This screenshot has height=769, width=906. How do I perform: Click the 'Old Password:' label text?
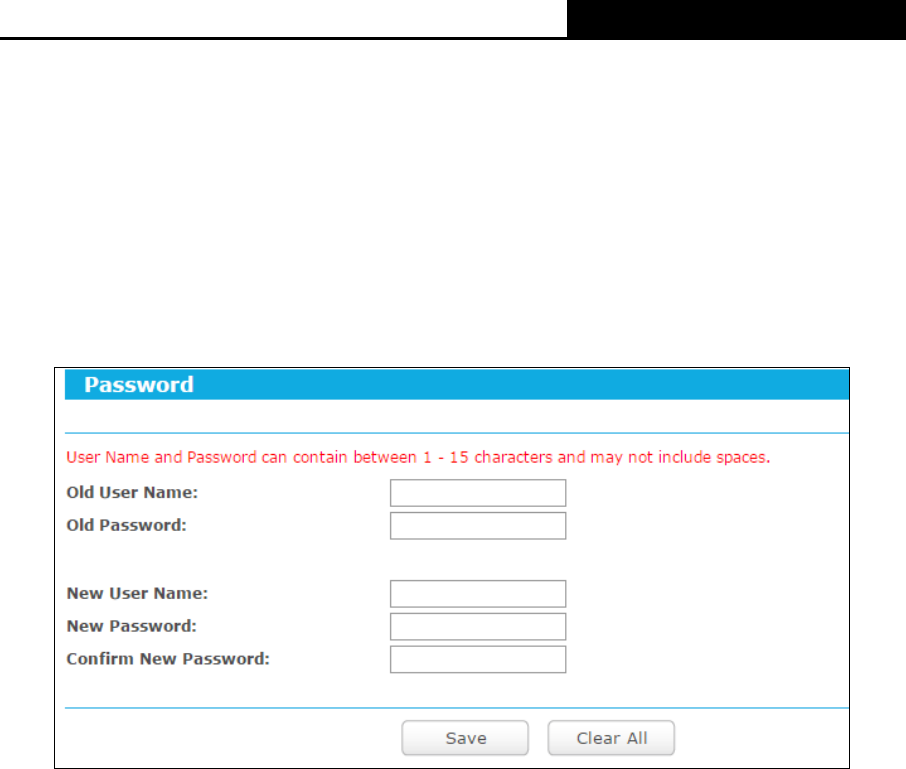[x=127, y=525]
